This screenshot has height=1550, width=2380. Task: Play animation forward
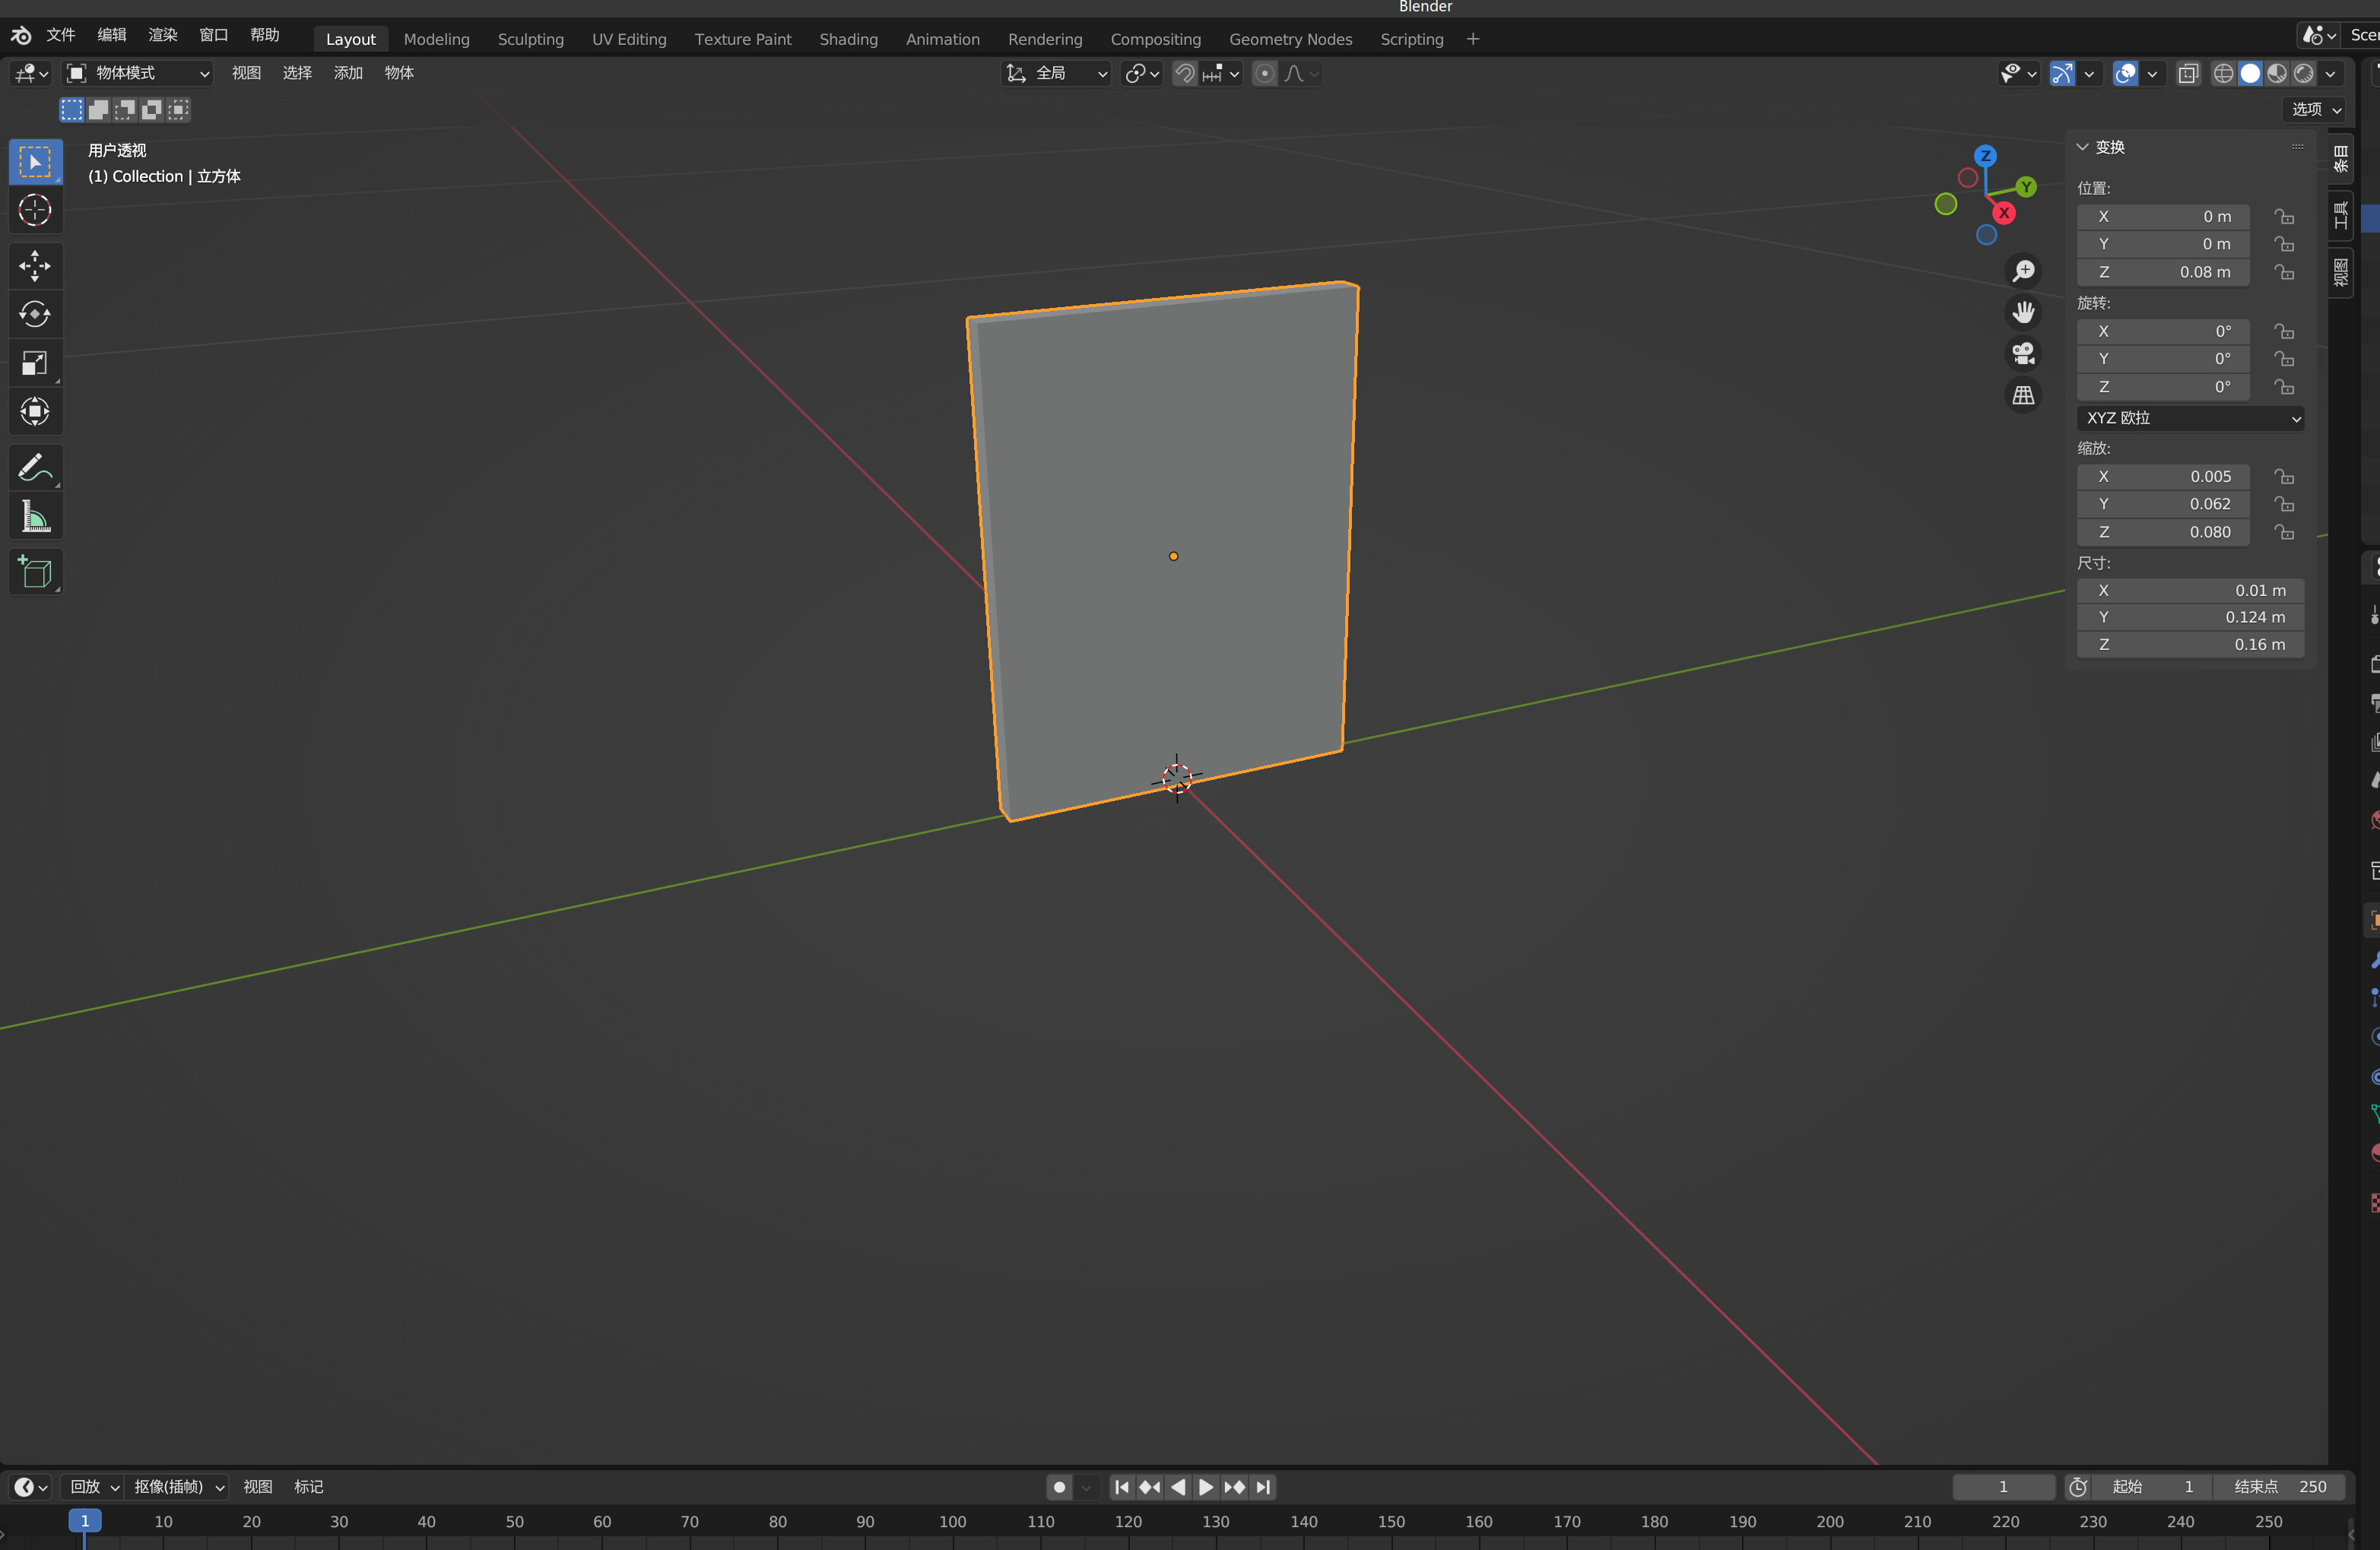(1206, 1487)
